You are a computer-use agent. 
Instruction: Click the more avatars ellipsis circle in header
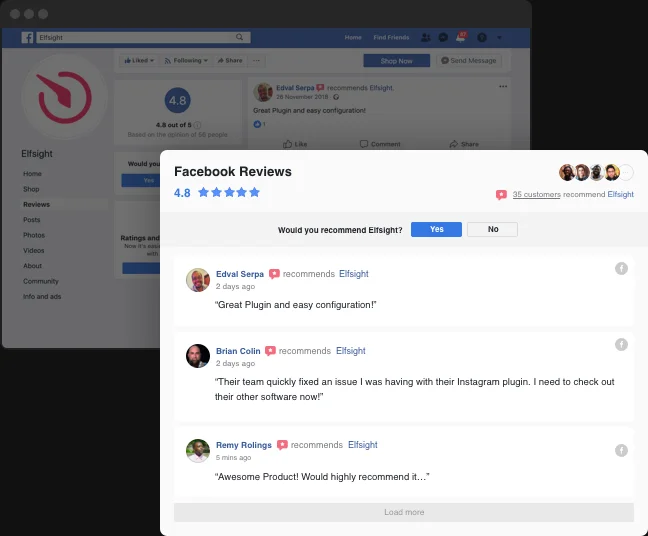click(x=626, y=172)
